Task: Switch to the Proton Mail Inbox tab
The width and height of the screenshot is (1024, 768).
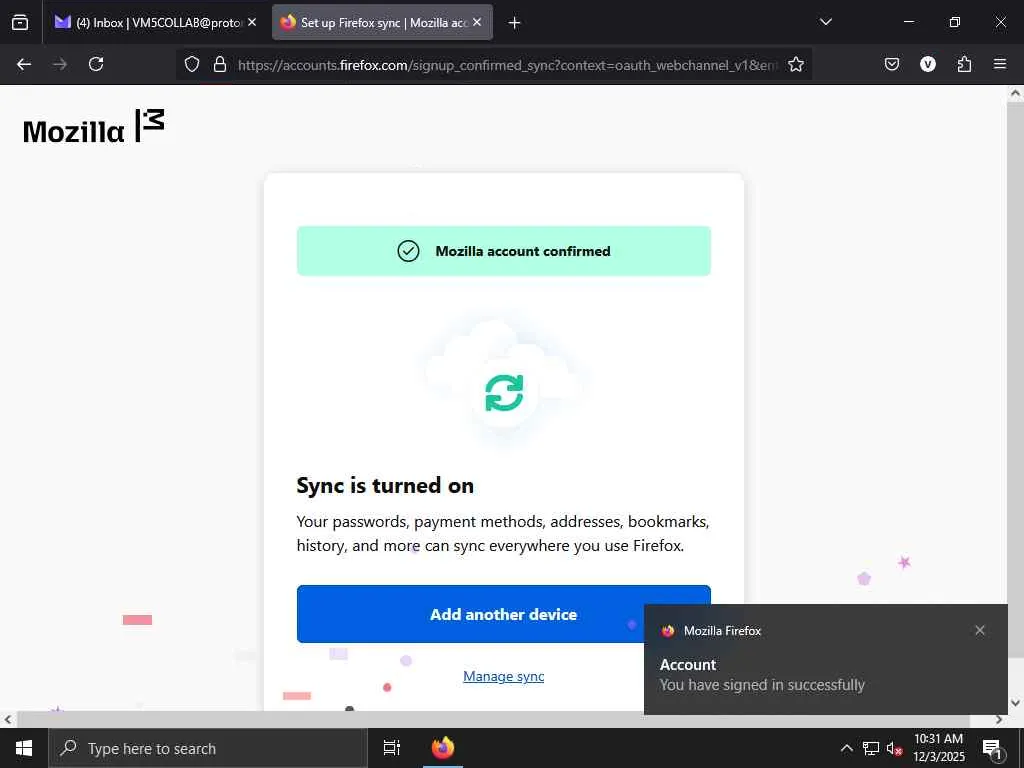Action: coord(155,22)
